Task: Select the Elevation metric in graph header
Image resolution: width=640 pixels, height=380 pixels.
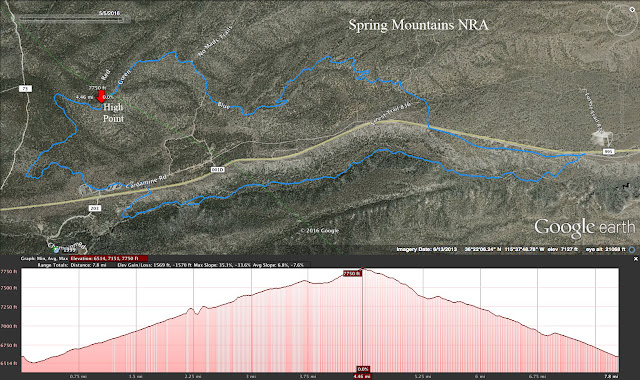Action: (x=108, y=258)
